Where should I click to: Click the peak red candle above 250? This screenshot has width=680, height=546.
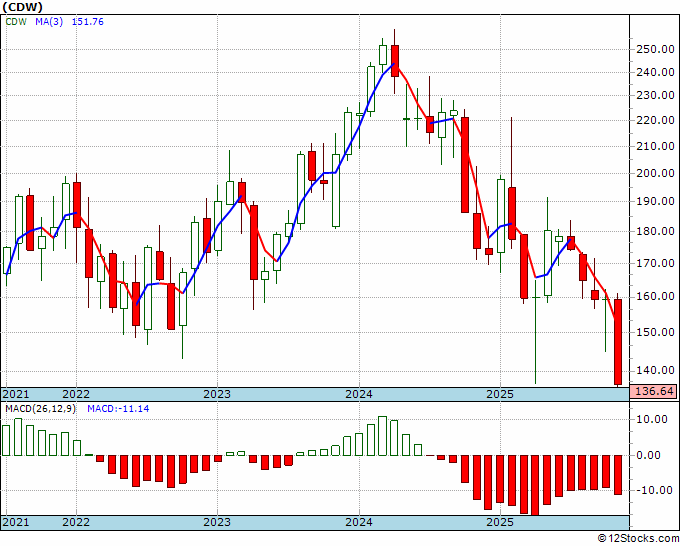coord(395,61)
